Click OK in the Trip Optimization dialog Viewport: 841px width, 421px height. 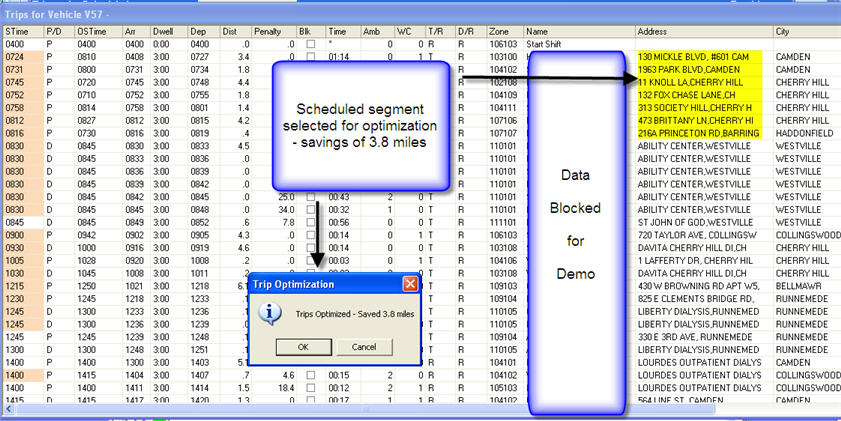[304, 347]
